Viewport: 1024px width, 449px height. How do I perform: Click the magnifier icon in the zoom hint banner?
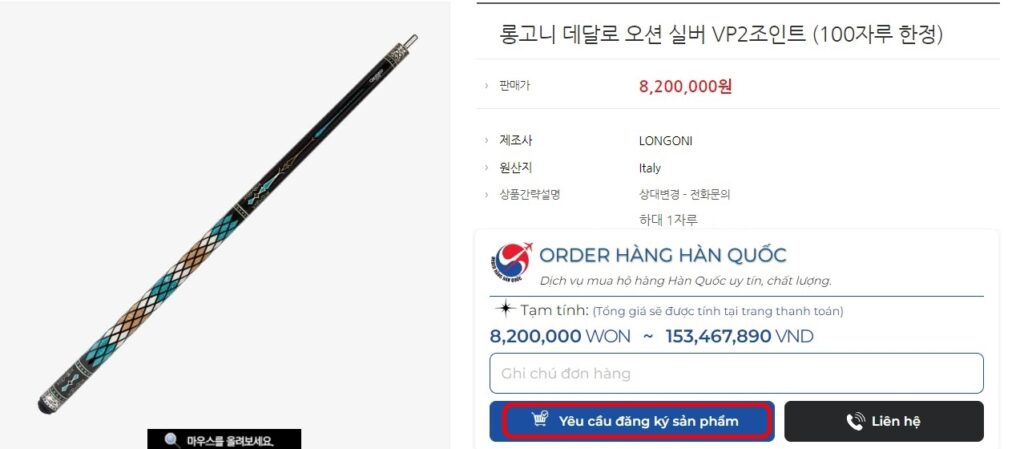click(x=172, y=441)
